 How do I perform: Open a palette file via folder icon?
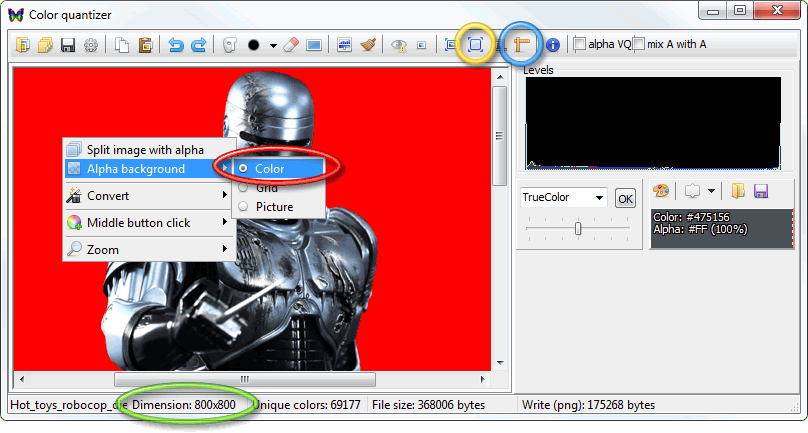pyautogui.click(x=738, y=191)
